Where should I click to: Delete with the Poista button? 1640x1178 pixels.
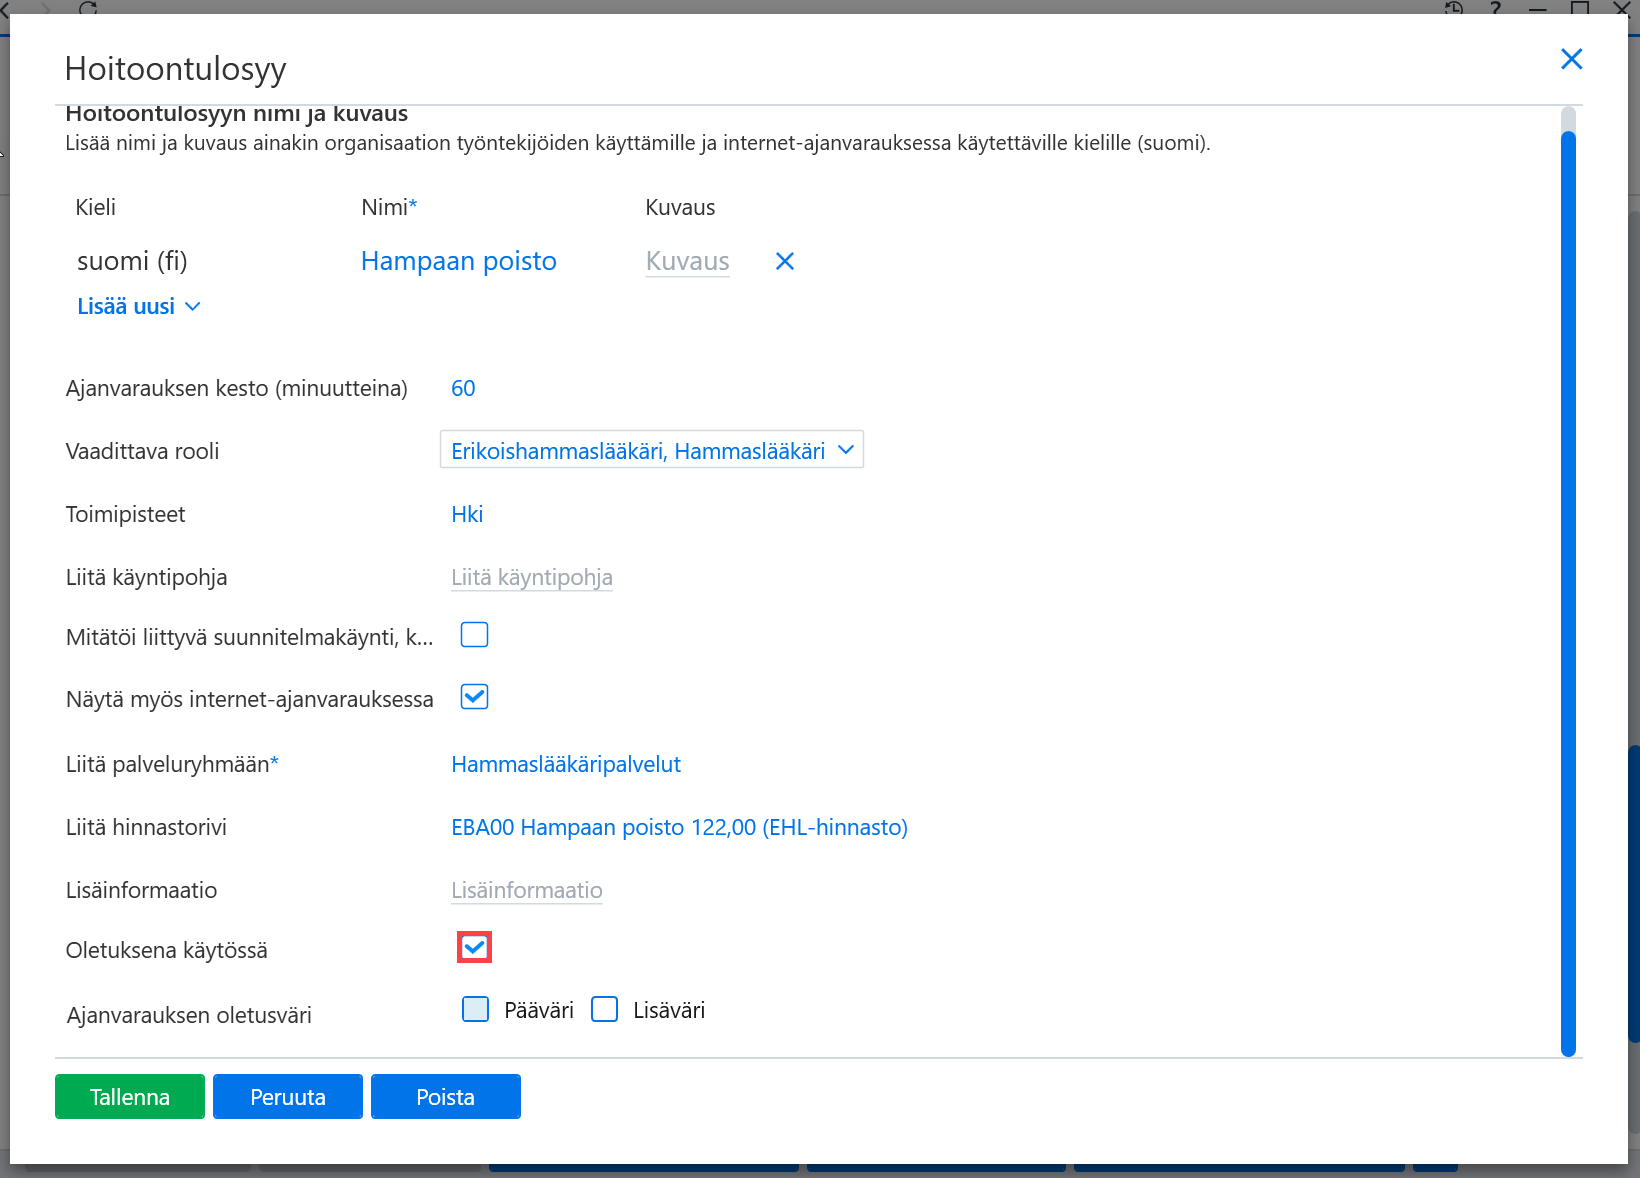tap(446, 1096)
